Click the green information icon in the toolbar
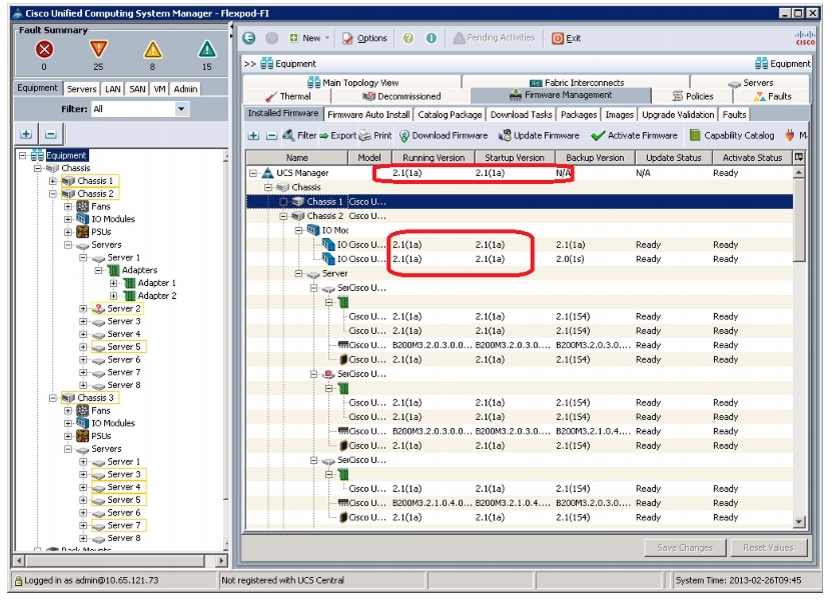832x604 pixels. click(x=431, y=38)
